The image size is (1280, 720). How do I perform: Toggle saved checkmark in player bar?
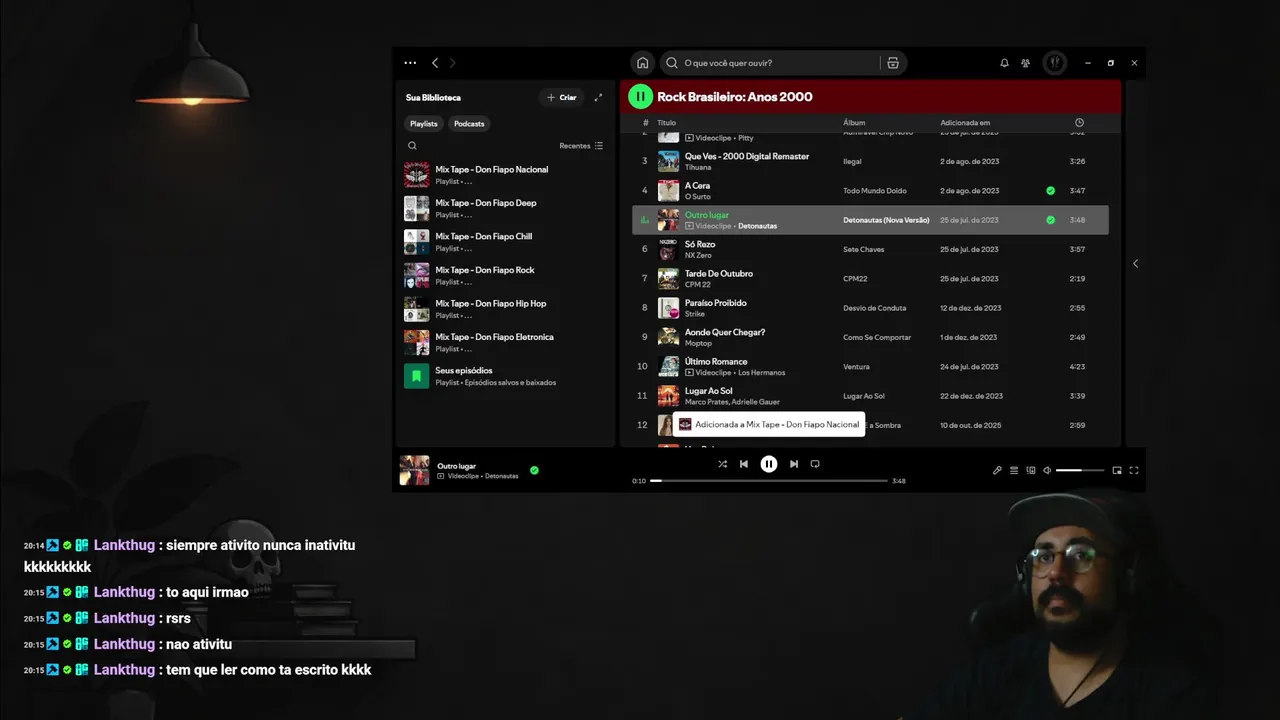pos(534,470)
